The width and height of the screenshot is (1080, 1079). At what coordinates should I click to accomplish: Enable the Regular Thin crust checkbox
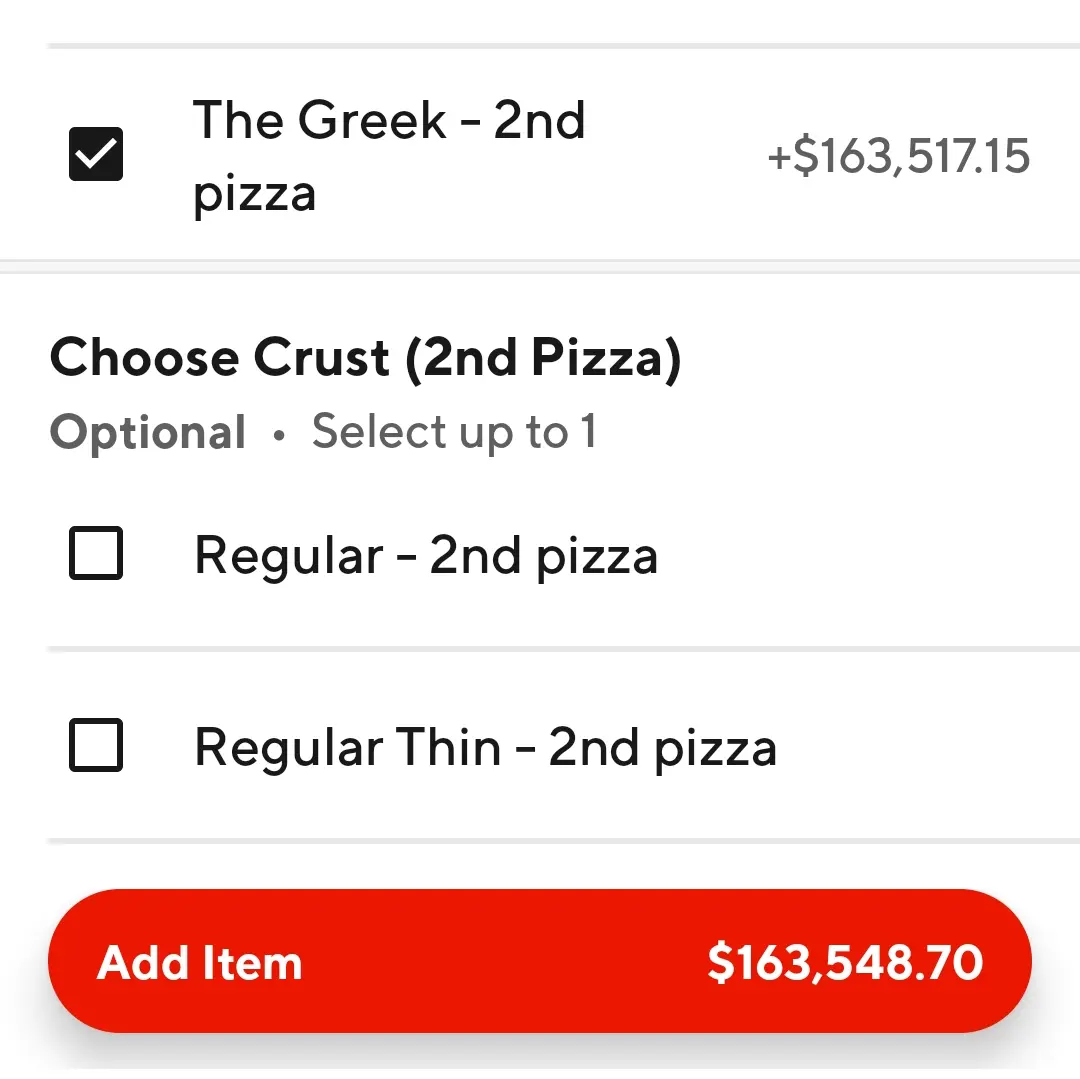pos(96,745)
